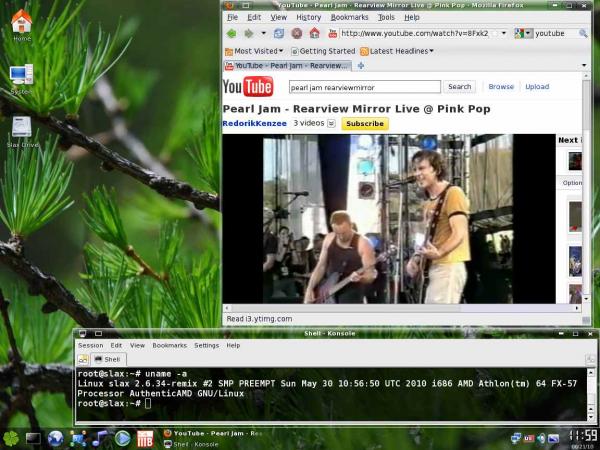
Task: Open the first Next video thumbnail
Action: point(575,161)
